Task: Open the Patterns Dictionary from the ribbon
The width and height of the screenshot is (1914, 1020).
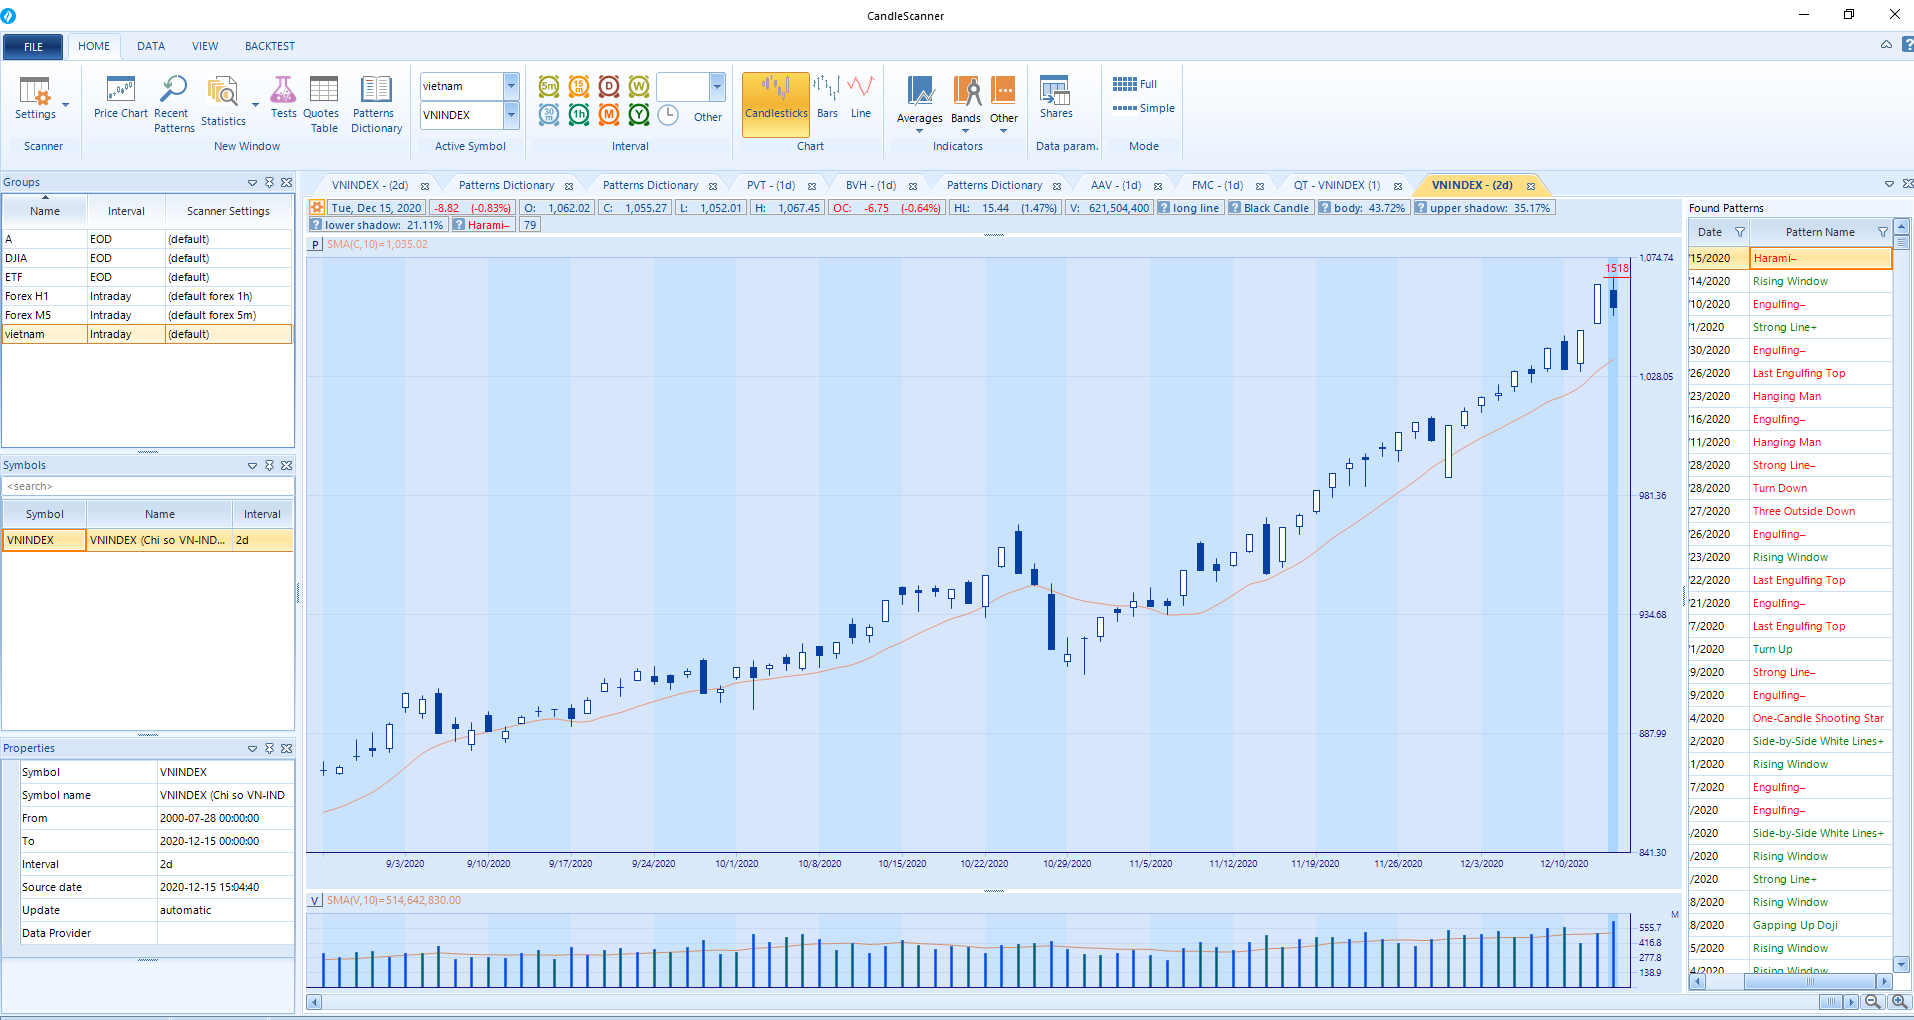Action: pos(376,103)
